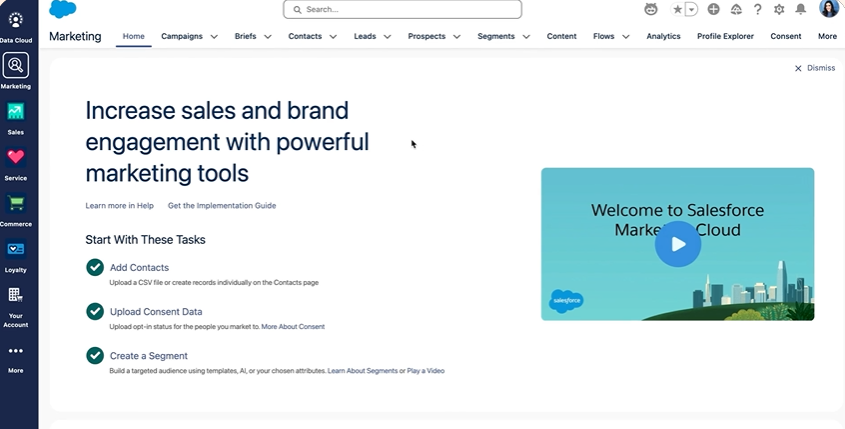Show more apps via sidebar ellipsis
The width and height of the screenshot is (845, 429).
click(16, 351)
